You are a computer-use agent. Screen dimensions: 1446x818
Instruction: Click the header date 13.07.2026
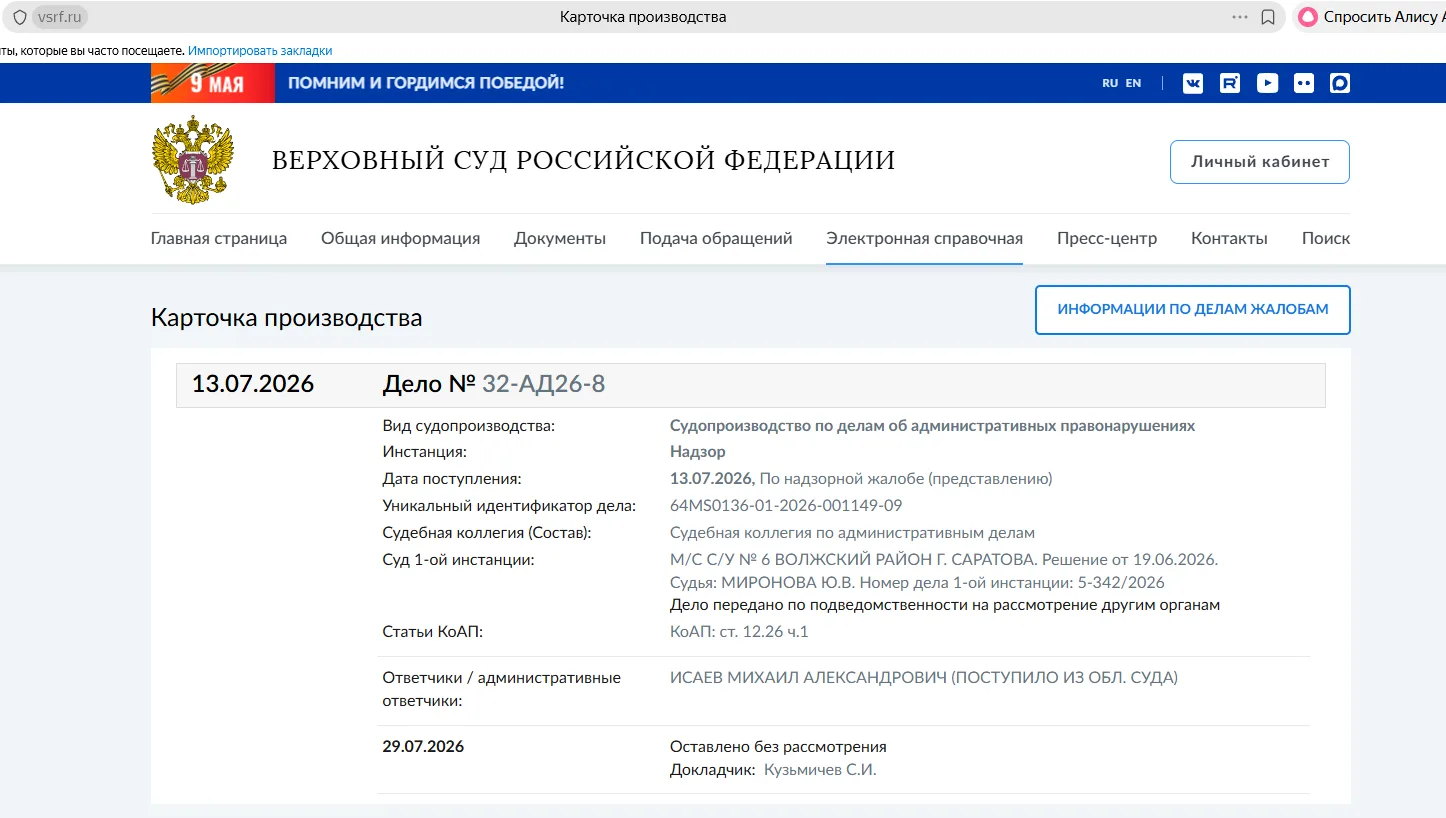pos(253,384)
